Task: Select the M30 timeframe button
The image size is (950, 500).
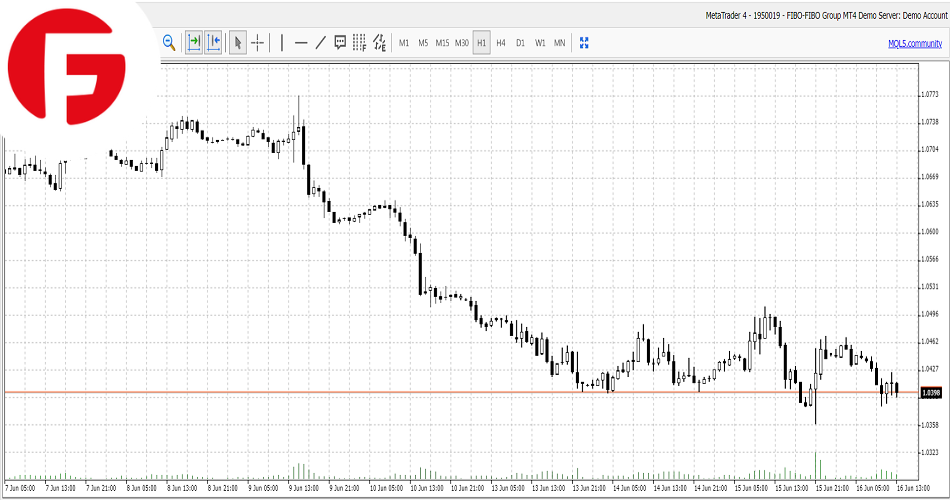Action: tap(462, 43)
